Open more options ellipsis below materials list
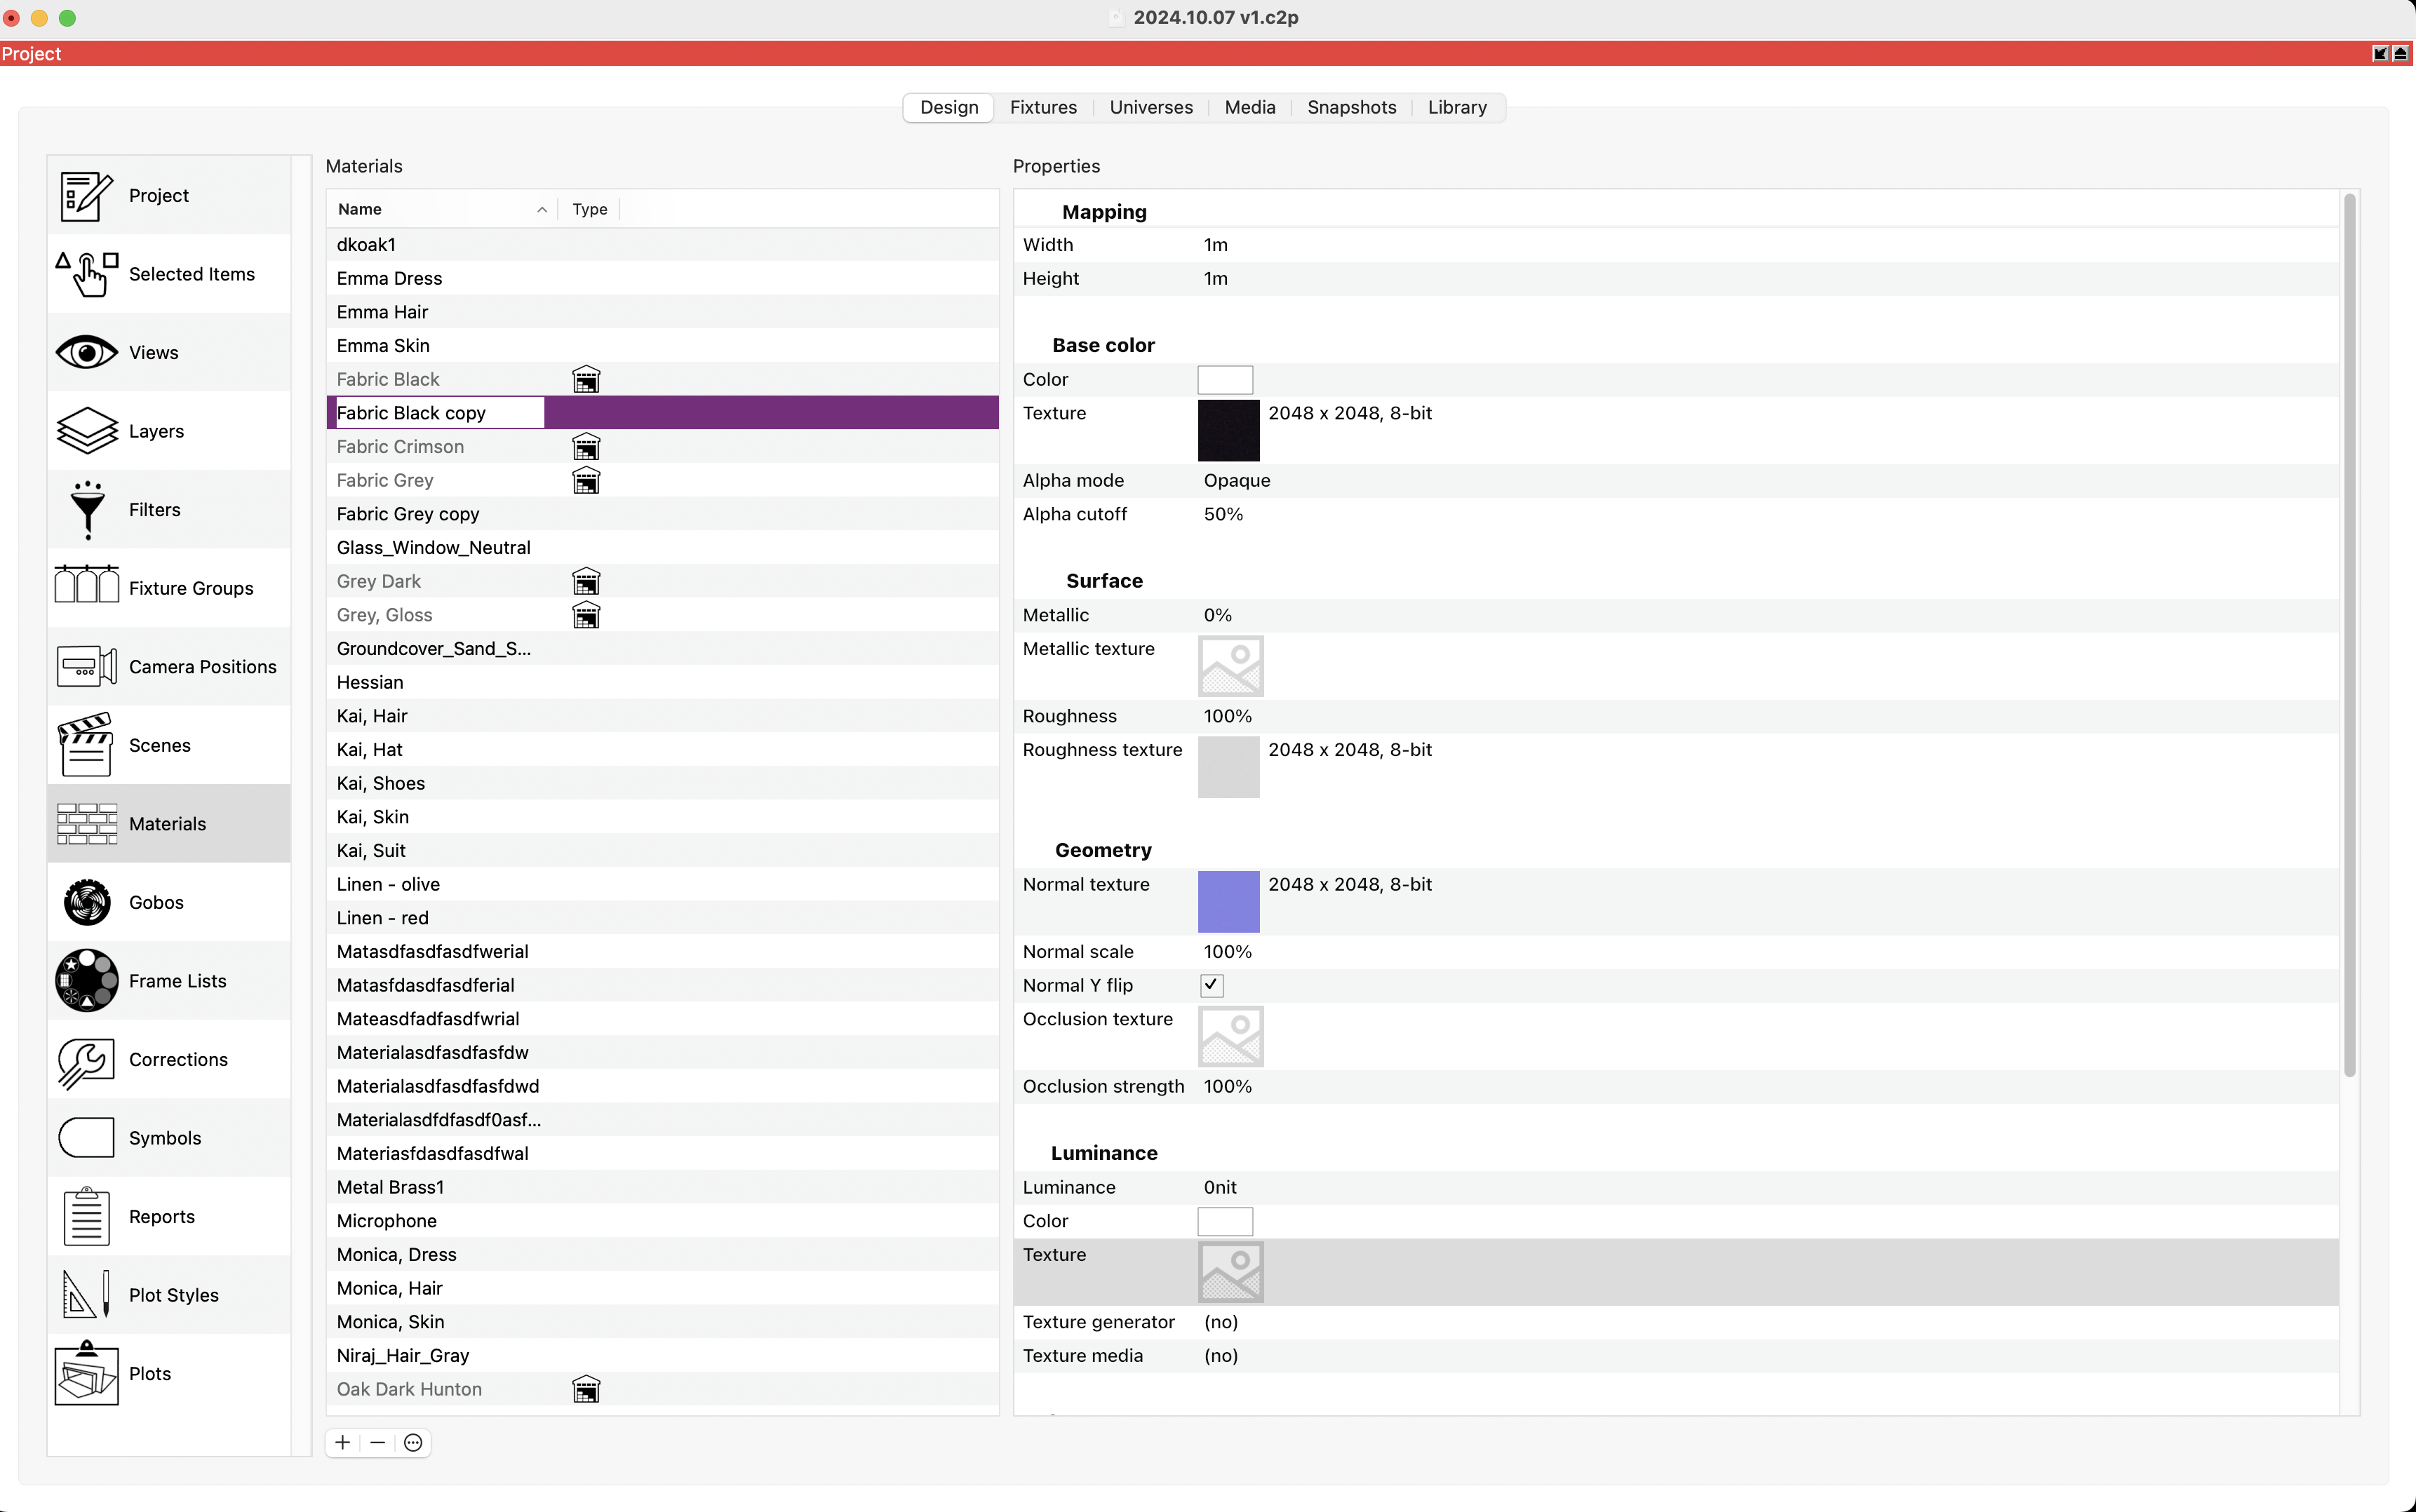The width and height of the screenshot is (2416, 1512). coord(413,1442)
